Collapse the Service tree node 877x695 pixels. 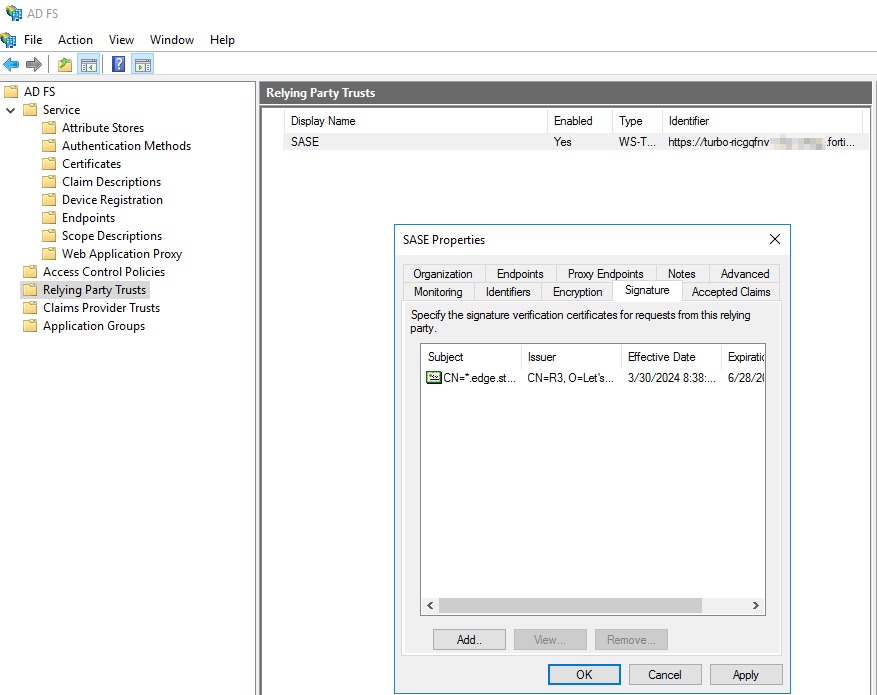(11, 110)
